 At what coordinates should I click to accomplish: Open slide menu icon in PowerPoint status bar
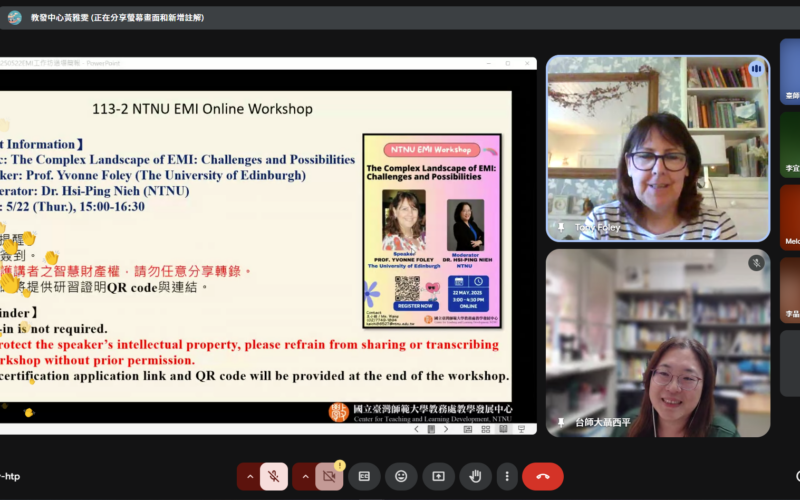tap(431, 429)
